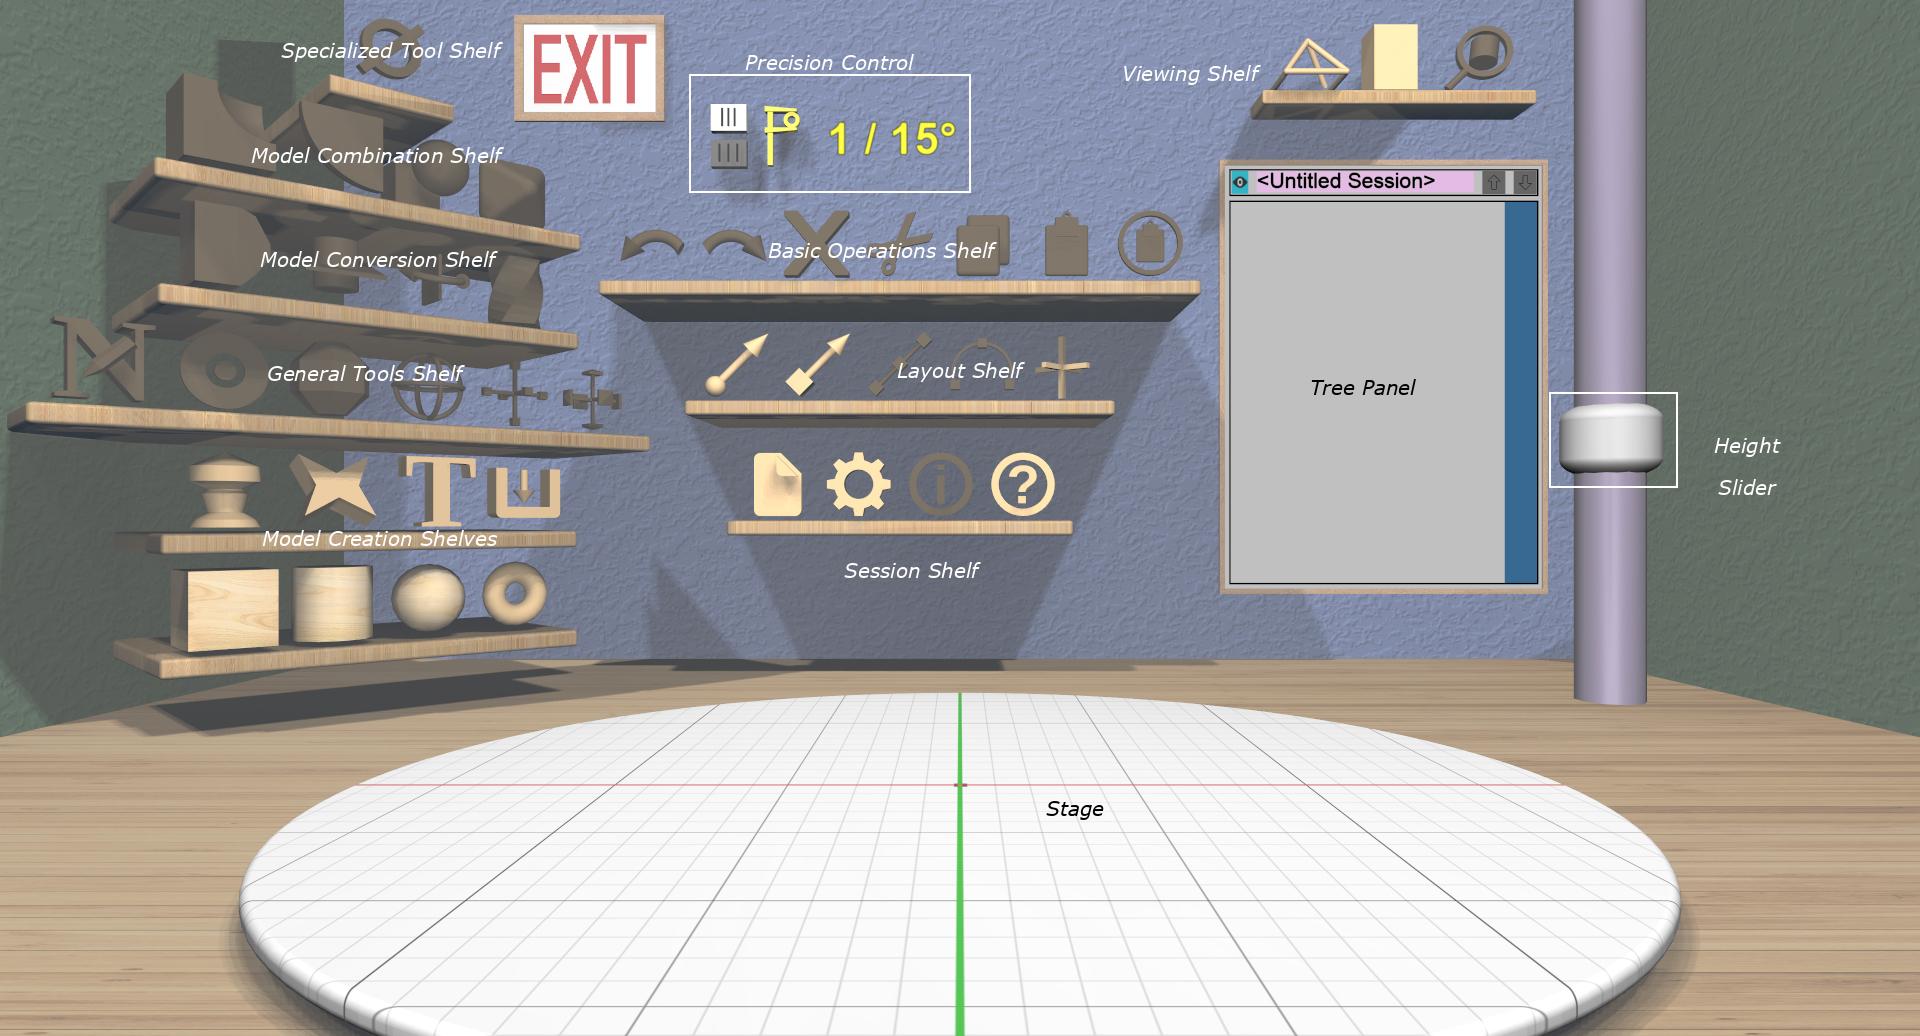The width and height of the screenshot is (1920, 1036).
Task: Toggle wireframe edges on Viewing Shelf
Action: coord(1314,63)
